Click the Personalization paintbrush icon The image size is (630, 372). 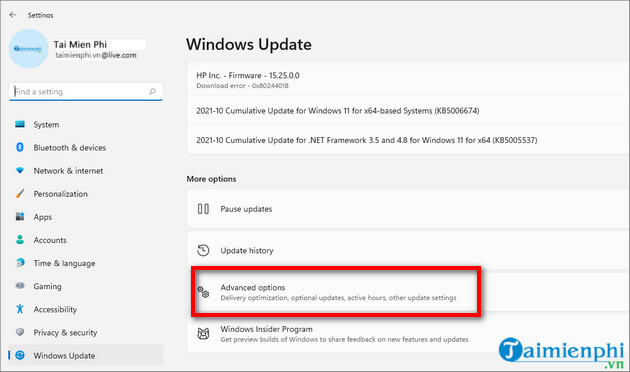20,194
